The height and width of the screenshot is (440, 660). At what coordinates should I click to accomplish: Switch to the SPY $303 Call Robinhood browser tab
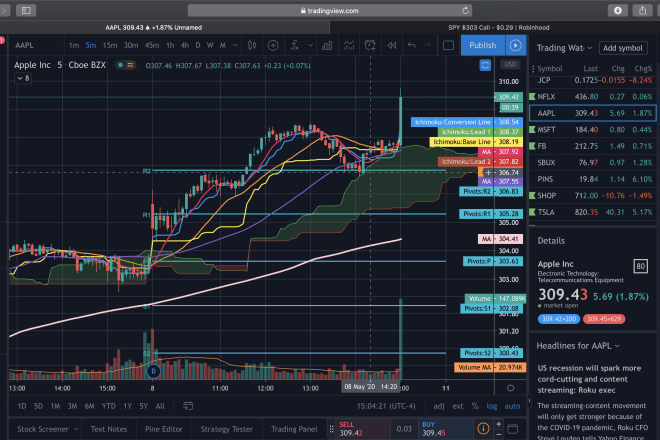point(499,27)
